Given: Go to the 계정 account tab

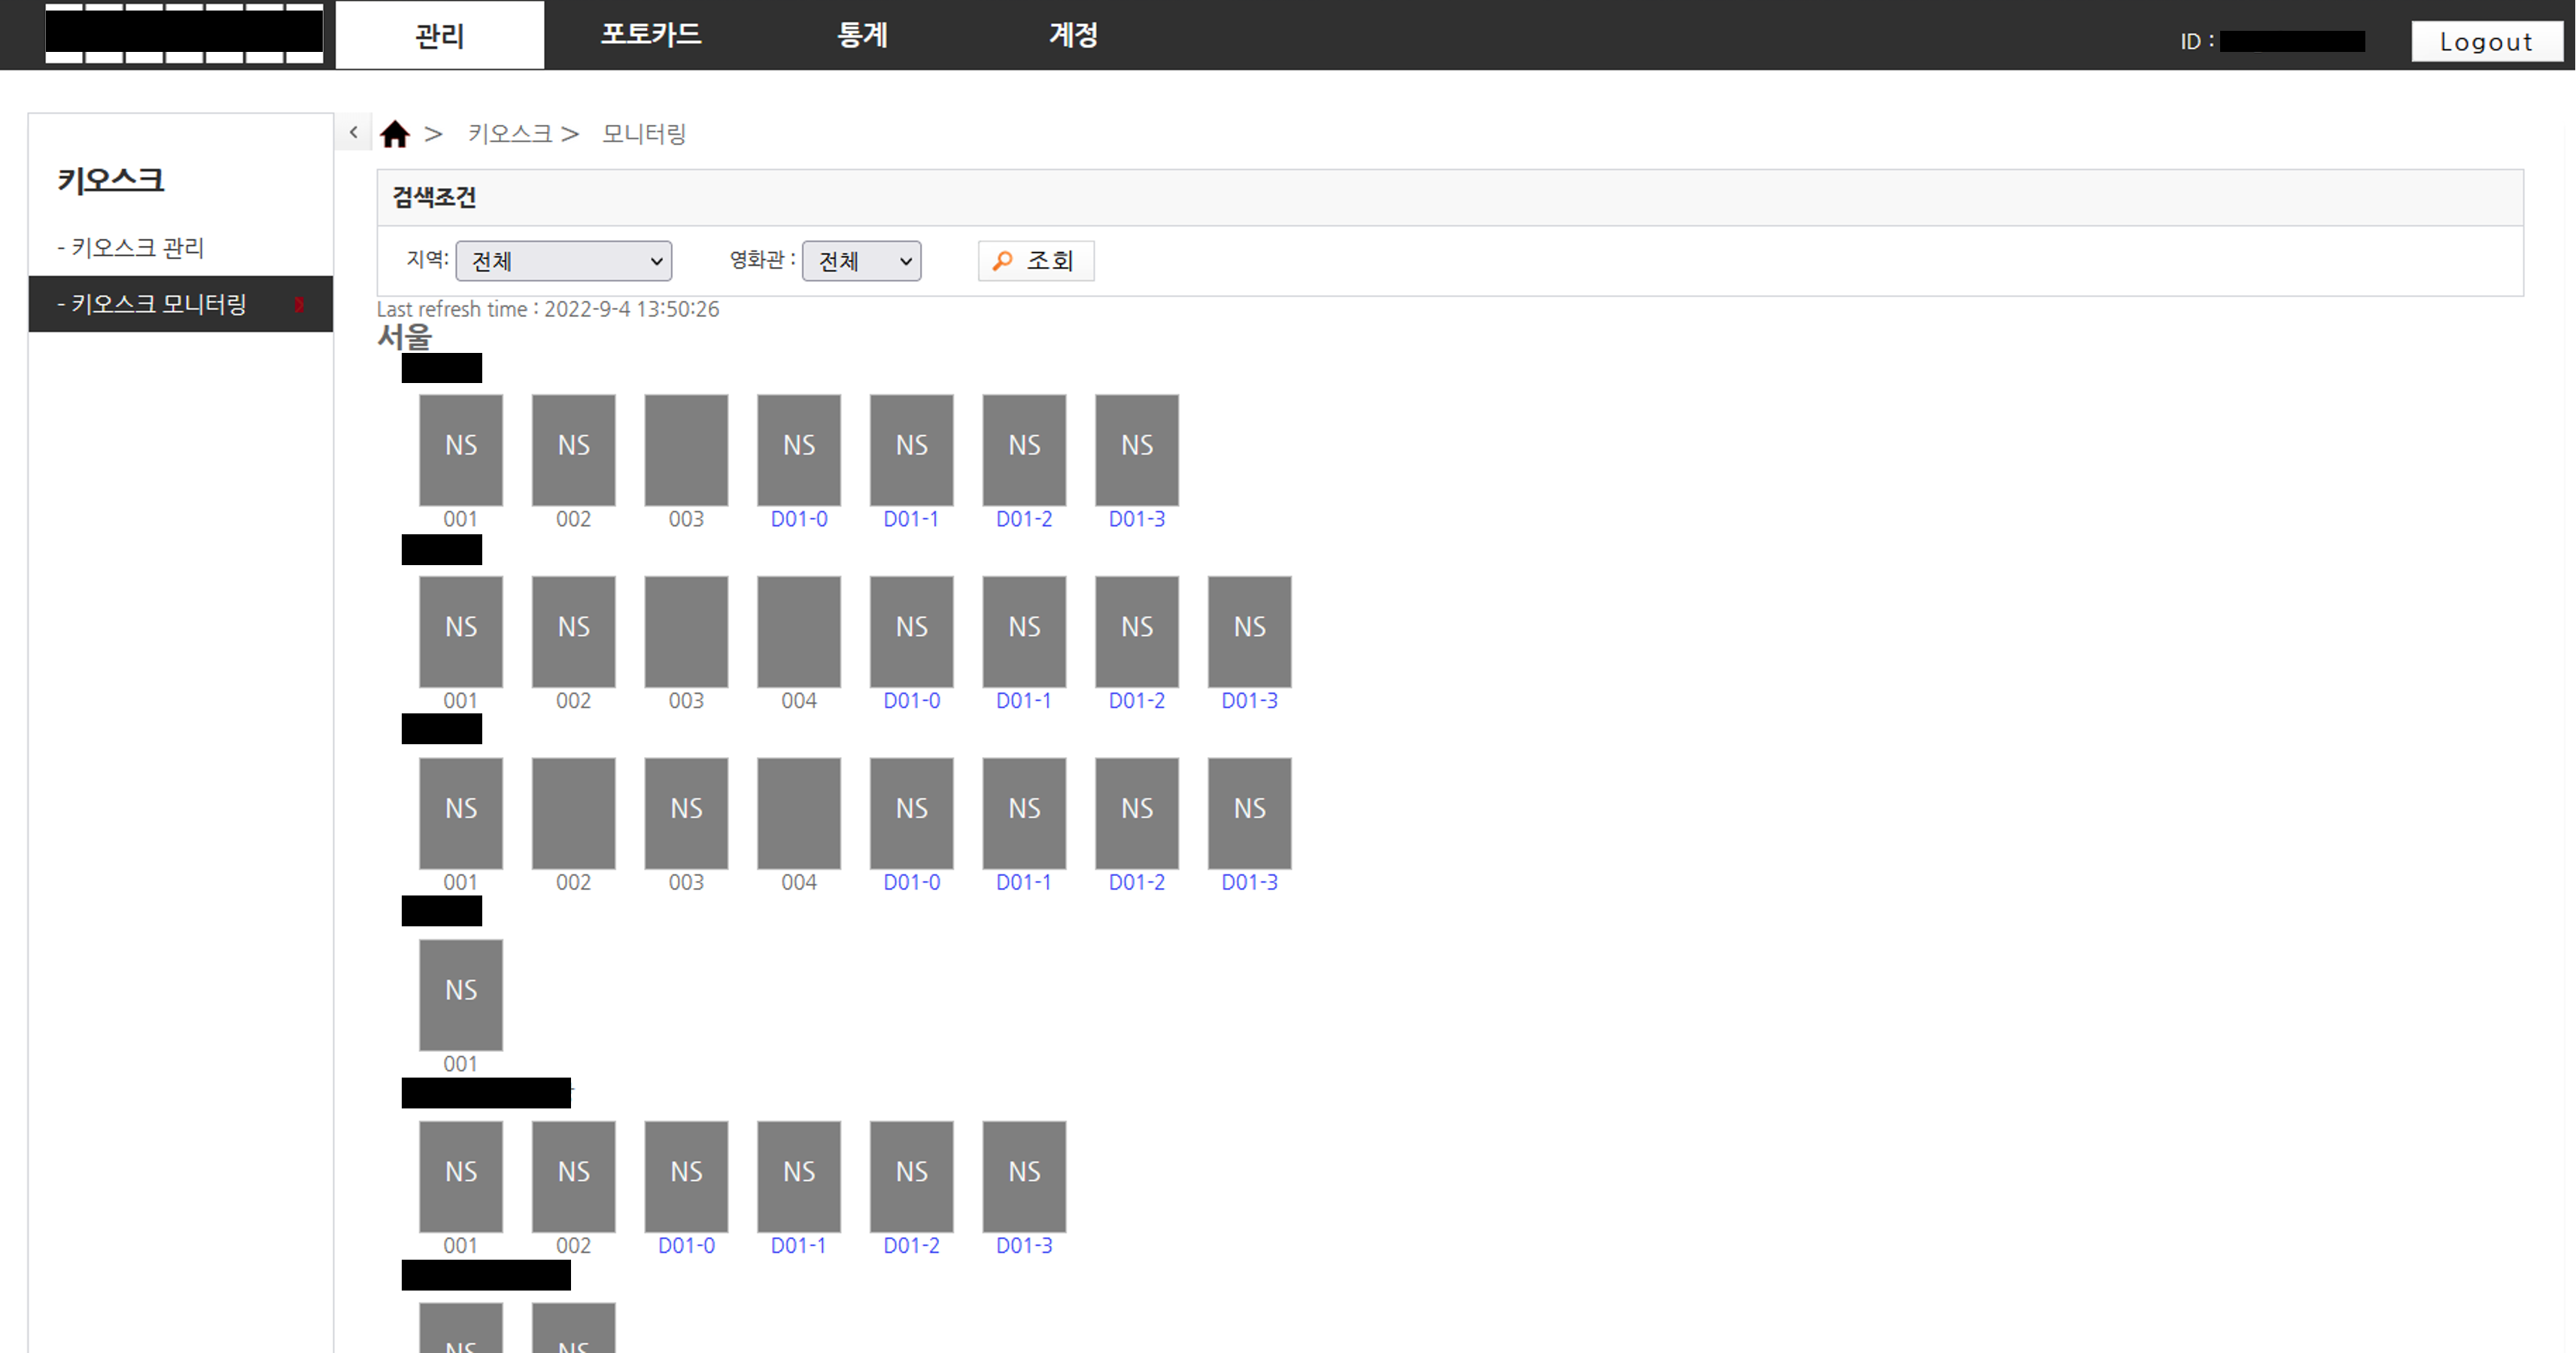Looking at the screenshot, I should coord(1073,35).
